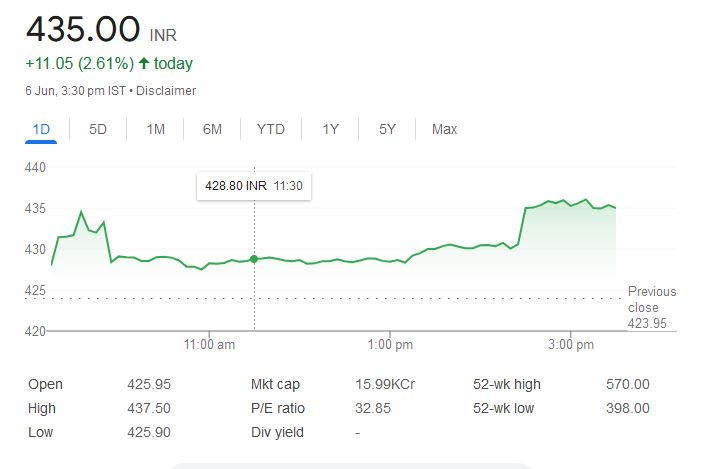Viewport: 713px width, 469px height.
Task: Click the Previous close 423.95 label
Action: coord(651,307)
